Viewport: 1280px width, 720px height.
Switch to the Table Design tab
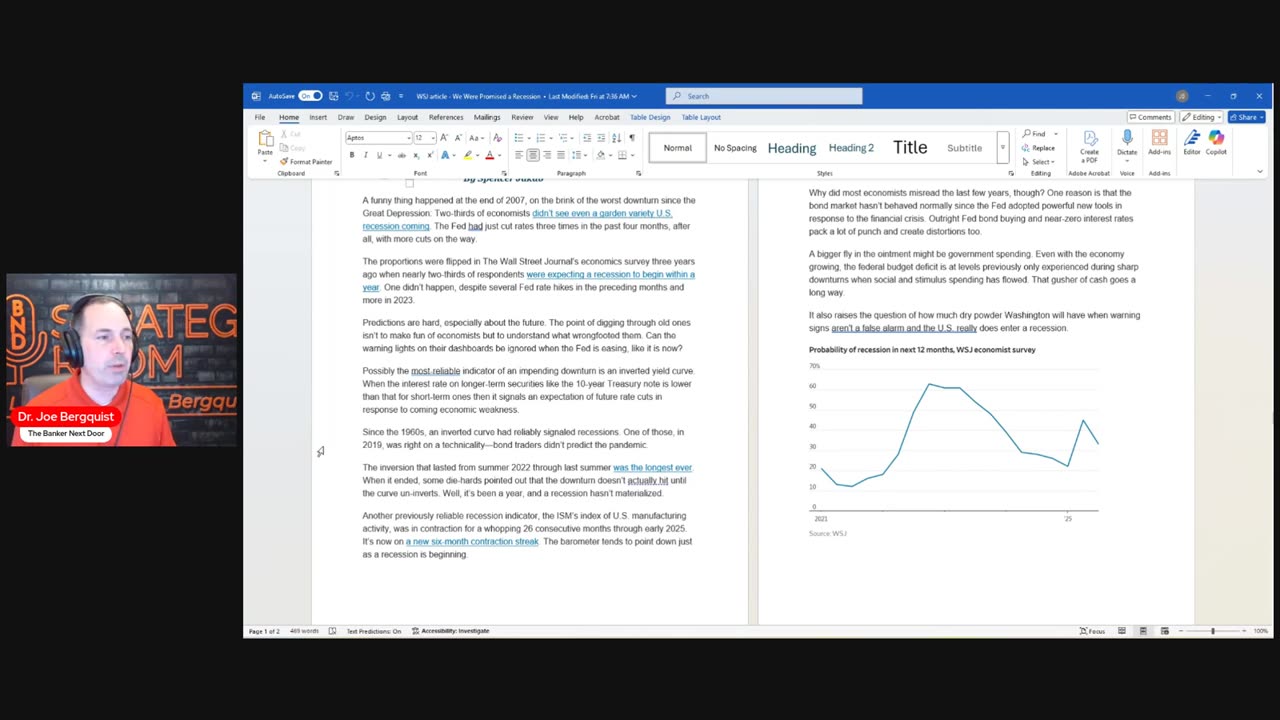tap(650, 117)
